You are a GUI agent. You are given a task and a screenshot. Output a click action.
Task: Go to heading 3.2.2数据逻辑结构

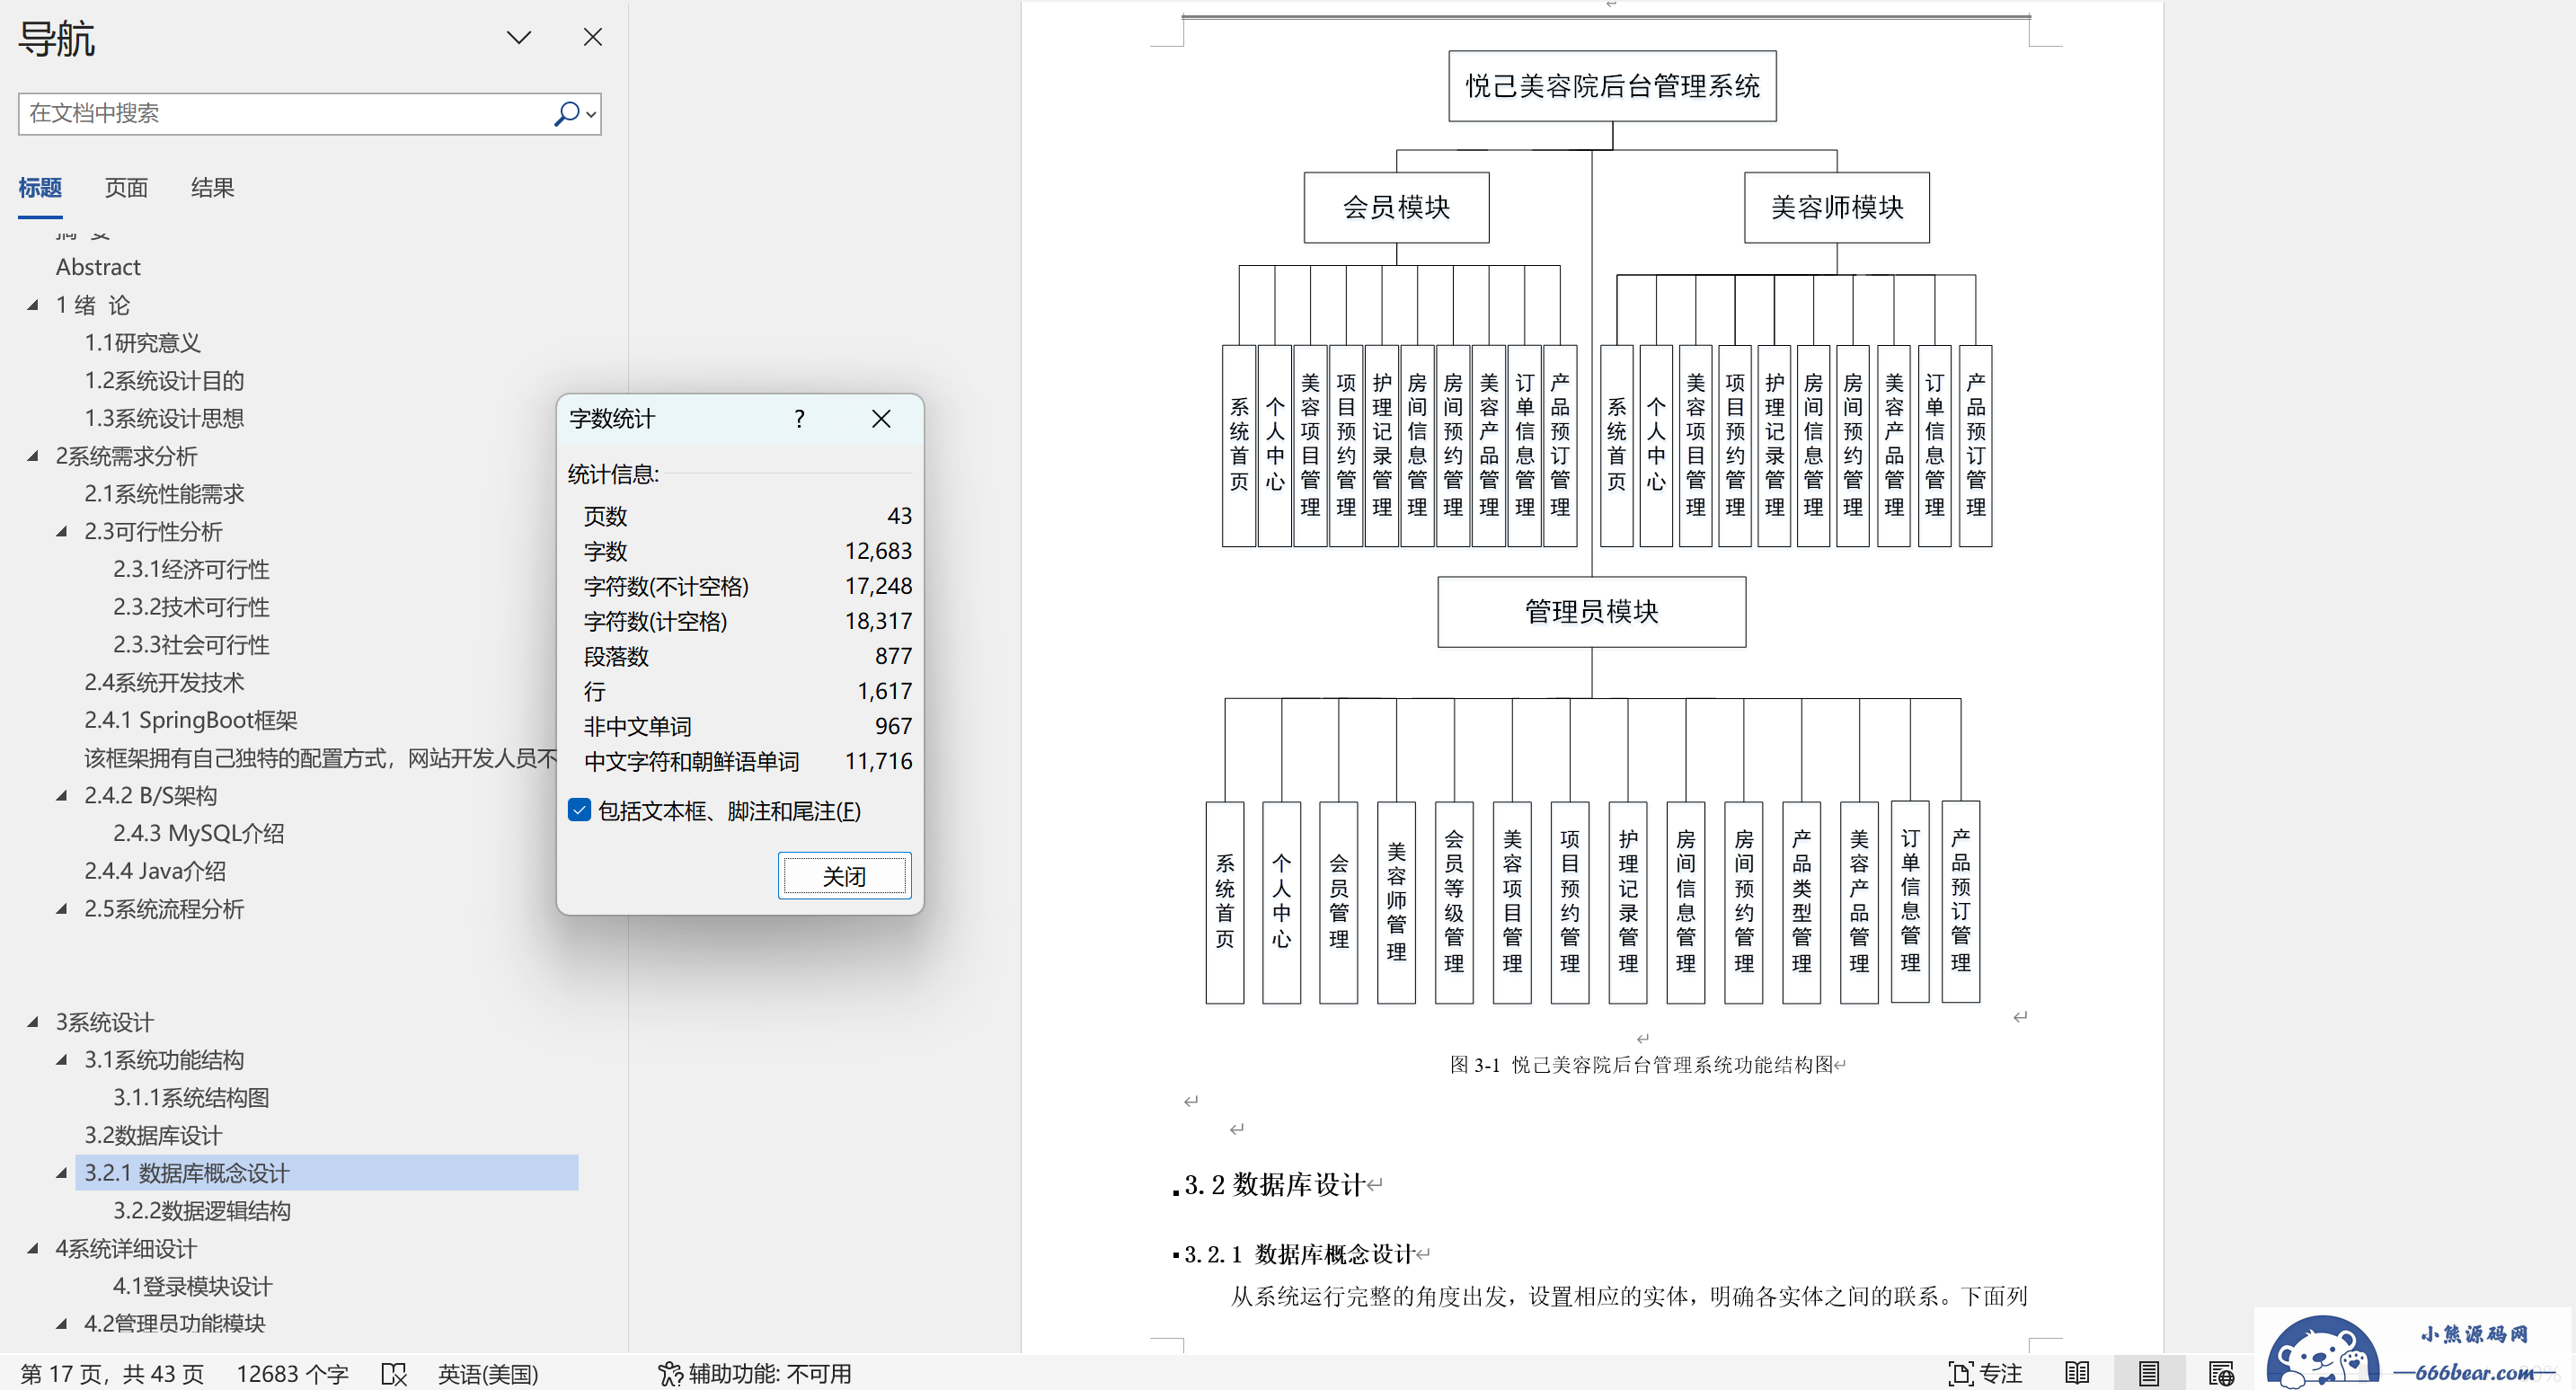[x=202, y=1210]
